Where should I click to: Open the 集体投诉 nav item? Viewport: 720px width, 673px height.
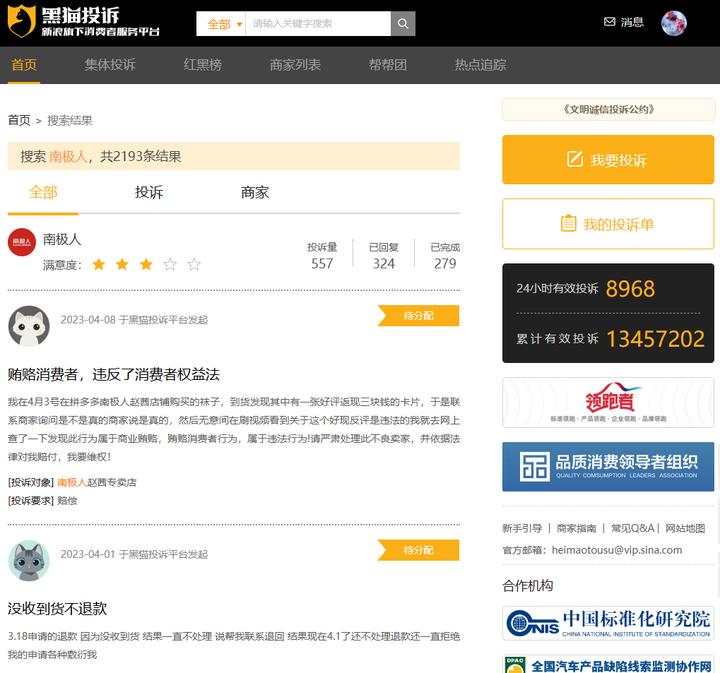pyautogui.click(x=110, y=65)
